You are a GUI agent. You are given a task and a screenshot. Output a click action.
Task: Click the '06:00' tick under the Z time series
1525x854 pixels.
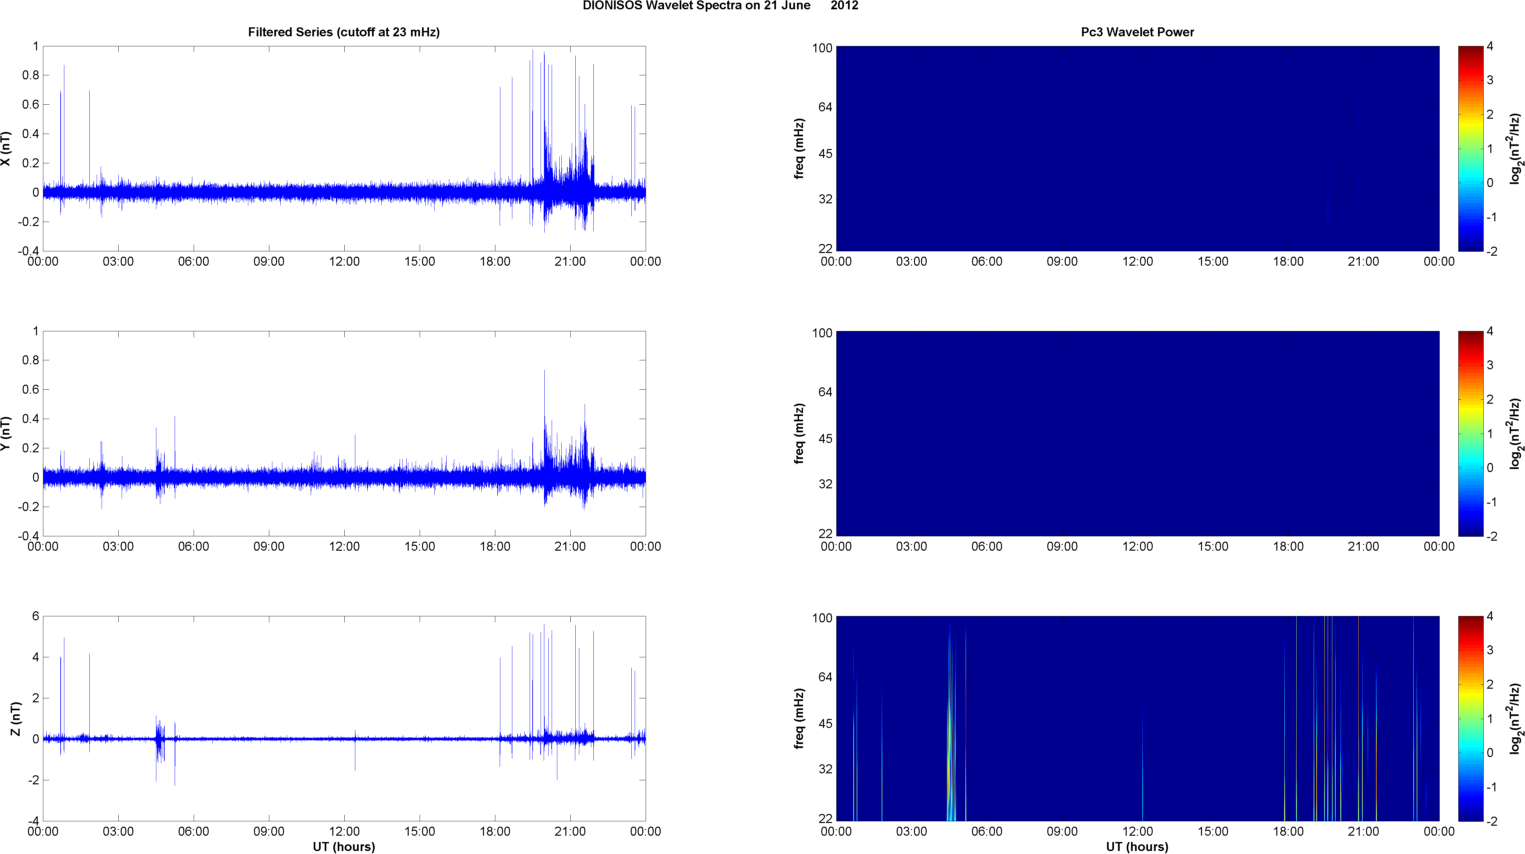coord(193,832)
